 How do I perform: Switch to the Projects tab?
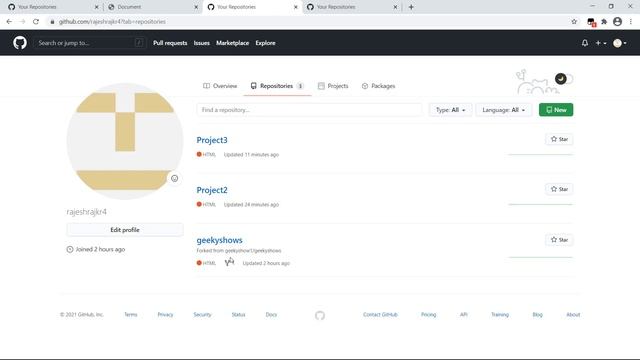[333, 86]
